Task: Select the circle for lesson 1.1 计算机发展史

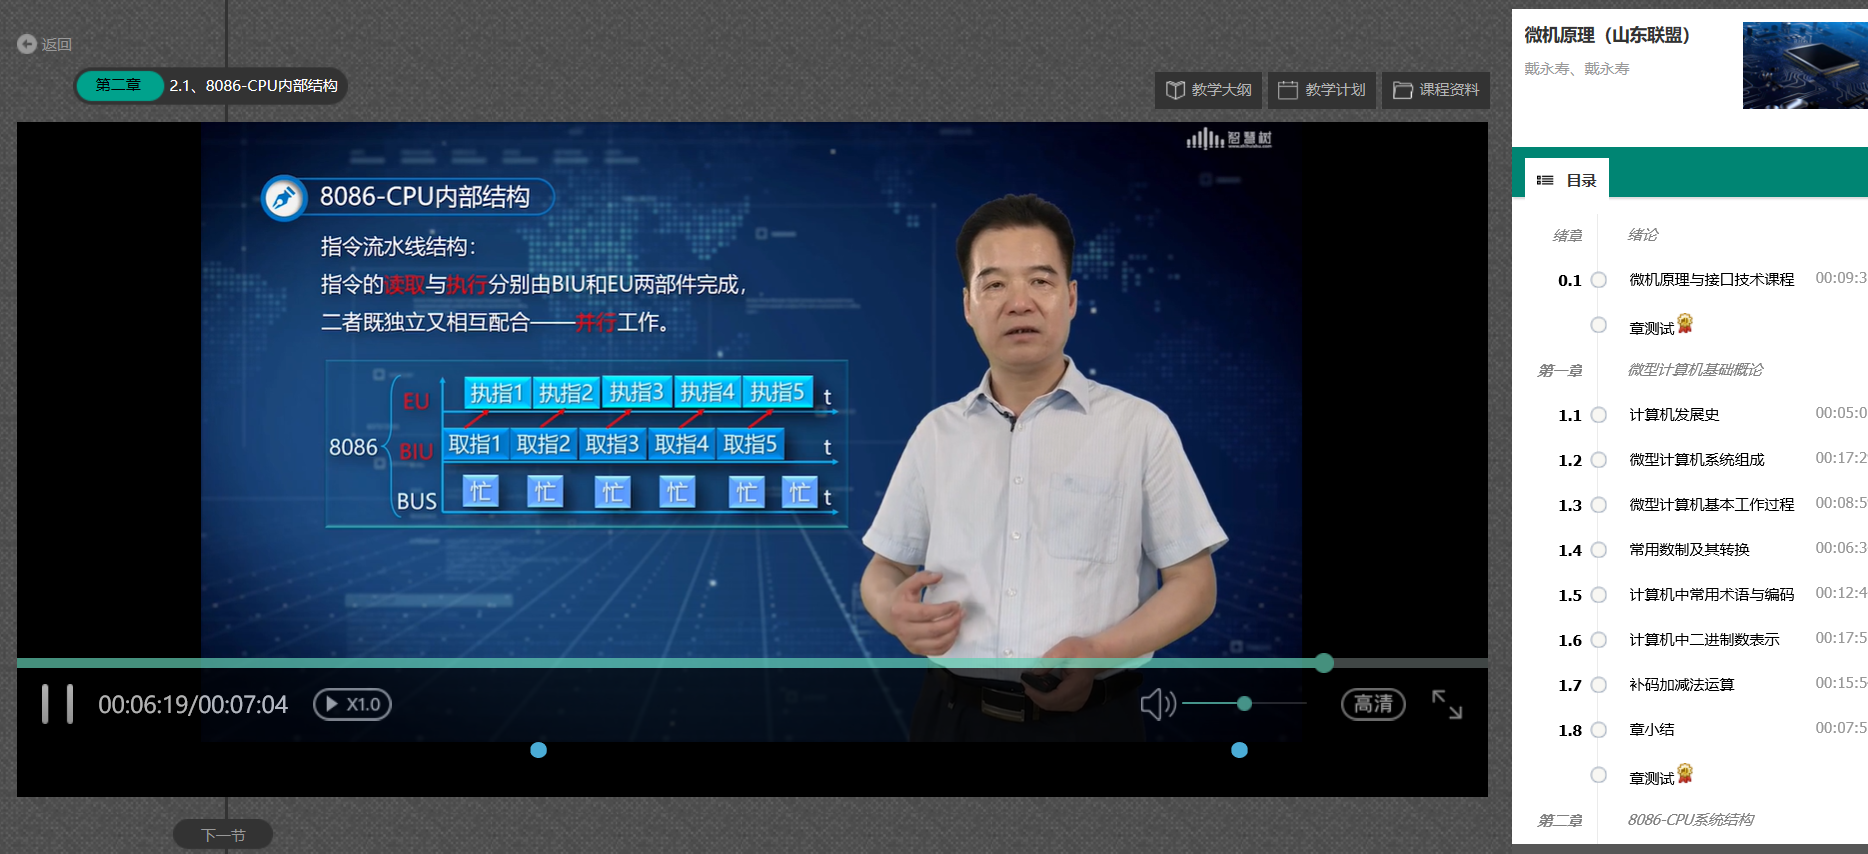Action: pos(1599,415)
